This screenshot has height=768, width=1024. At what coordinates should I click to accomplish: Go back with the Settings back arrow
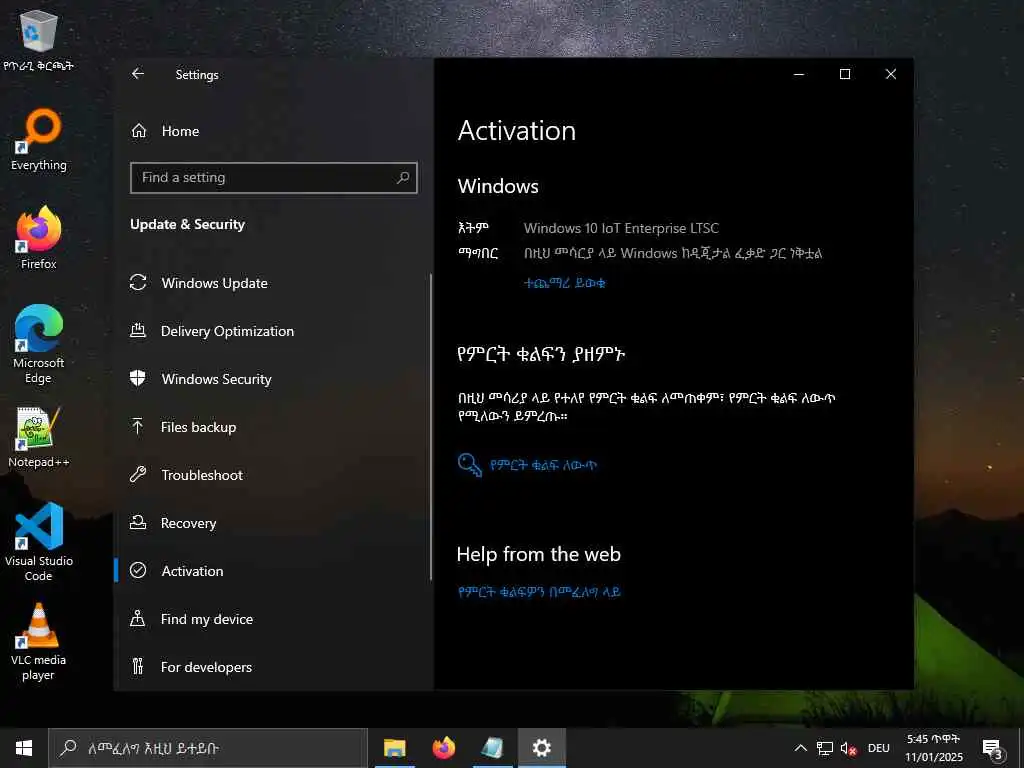pyautogui.click(x=138, y=74)
